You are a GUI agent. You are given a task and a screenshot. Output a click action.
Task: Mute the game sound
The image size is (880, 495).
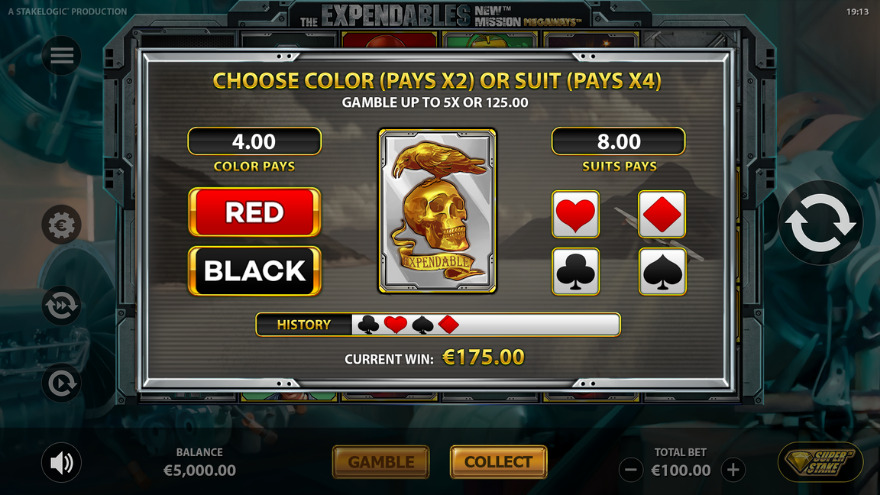point(61,463)
